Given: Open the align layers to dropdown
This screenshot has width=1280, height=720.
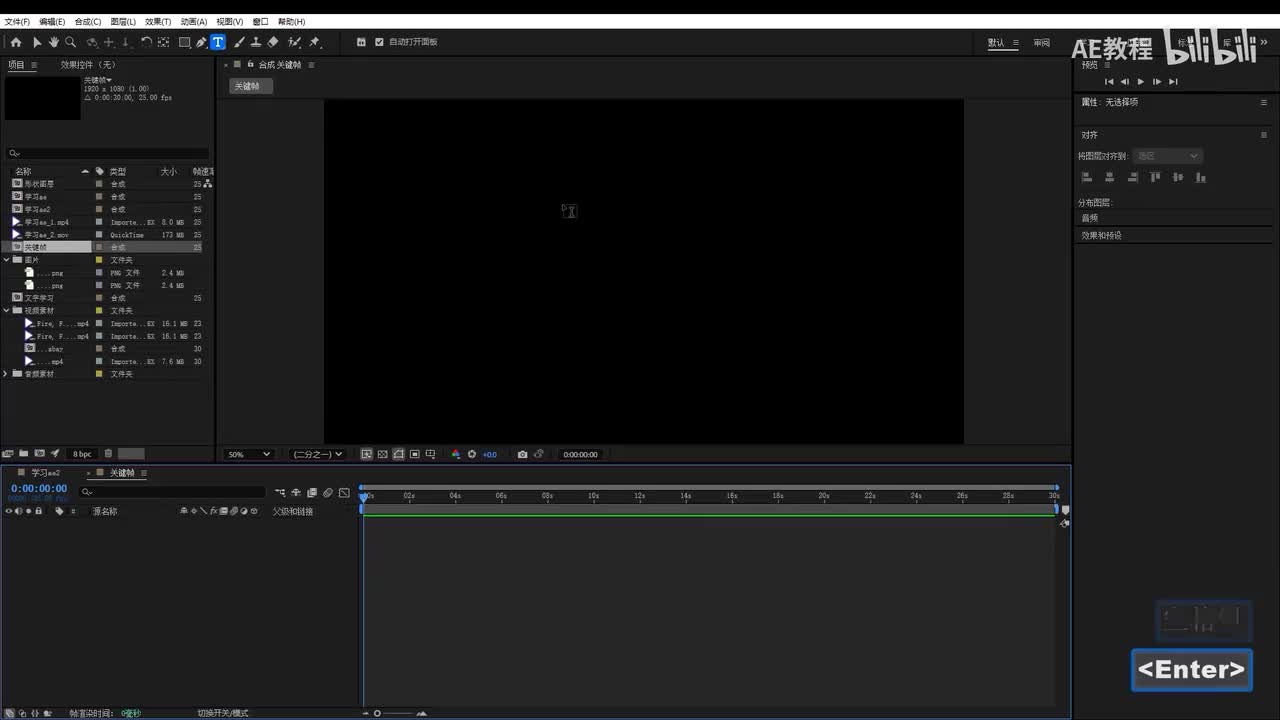Looking at the screenshot, I should click(x=1167, y=156).
